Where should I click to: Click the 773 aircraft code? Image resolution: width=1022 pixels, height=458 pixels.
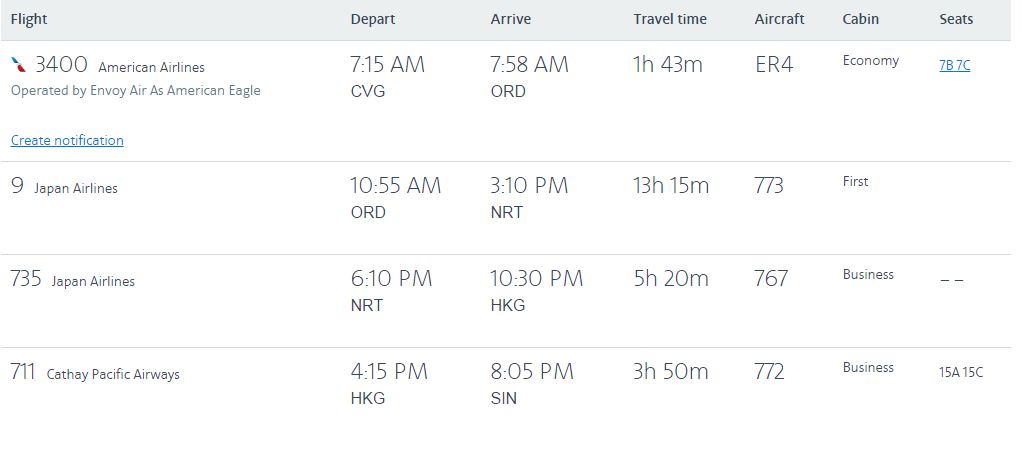click(x=769, y=186)
